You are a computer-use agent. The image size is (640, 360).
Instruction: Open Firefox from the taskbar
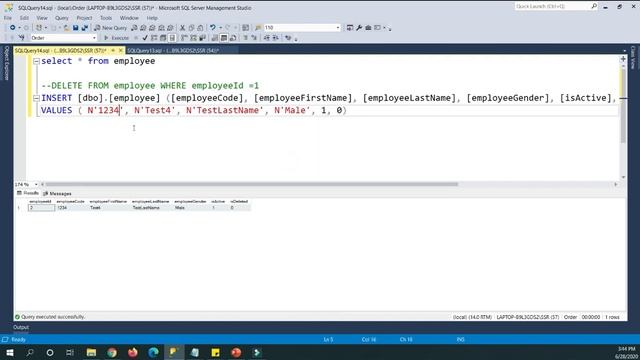coord(133,352)
